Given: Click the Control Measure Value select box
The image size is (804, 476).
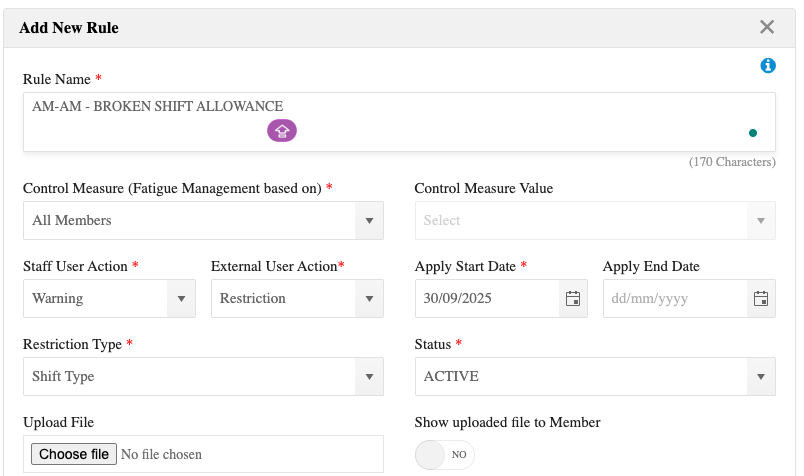Looking at the screenshot, I should 595,220.
